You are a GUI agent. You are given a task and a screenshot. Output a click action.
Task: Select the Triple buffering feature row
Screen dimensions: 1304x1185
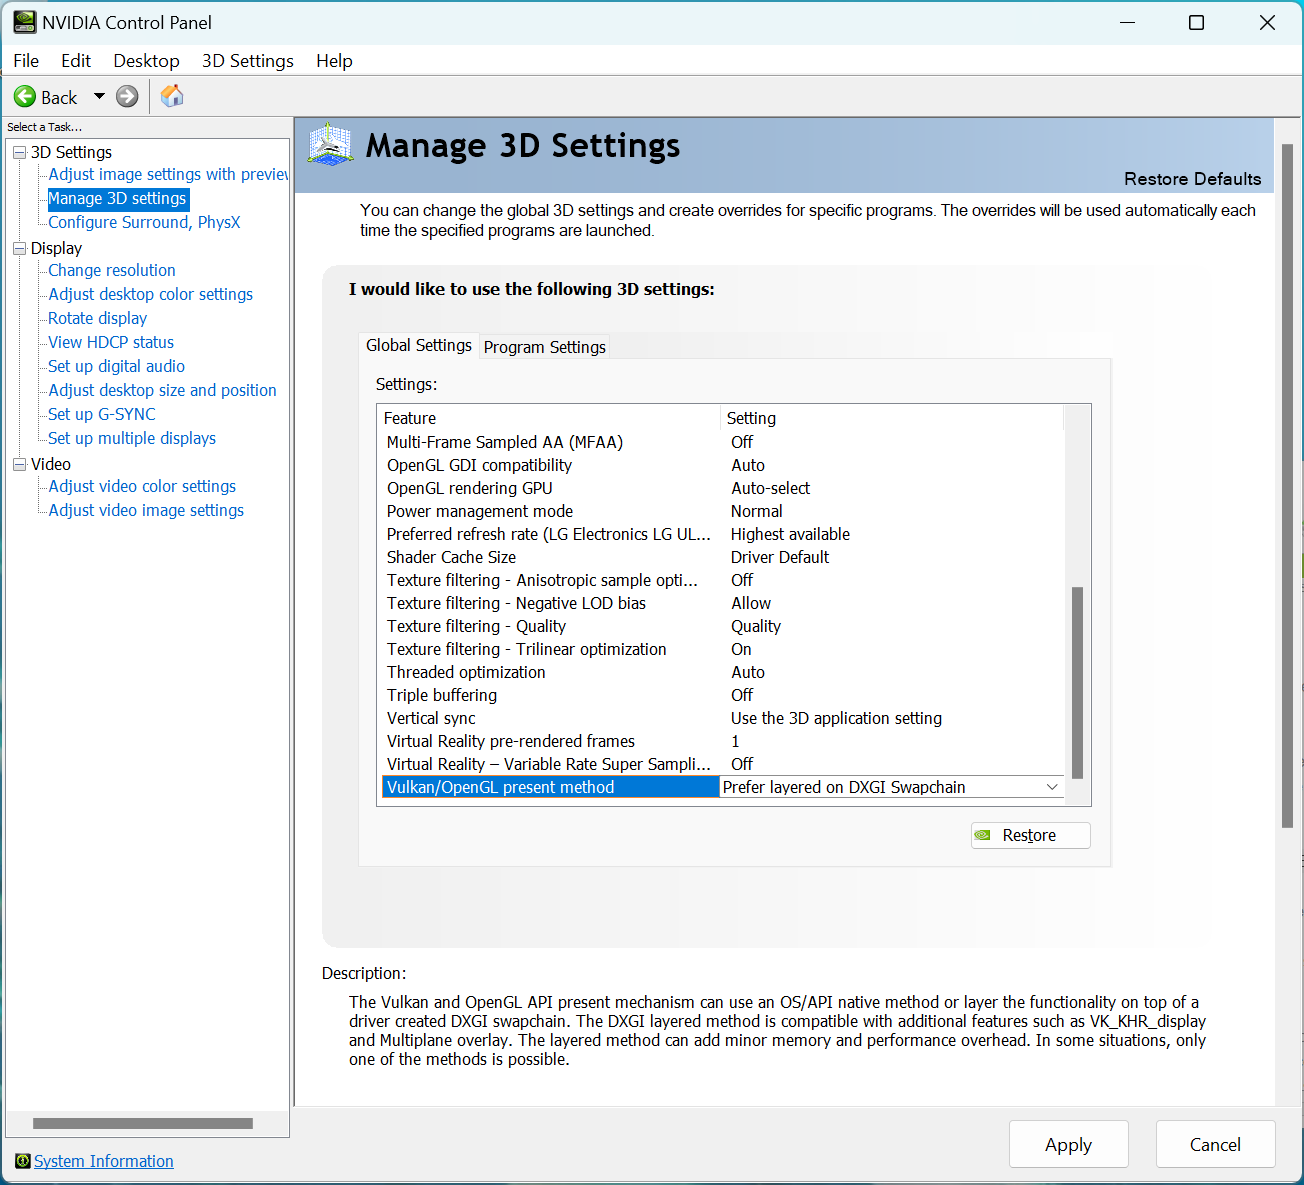coord(442,695)
